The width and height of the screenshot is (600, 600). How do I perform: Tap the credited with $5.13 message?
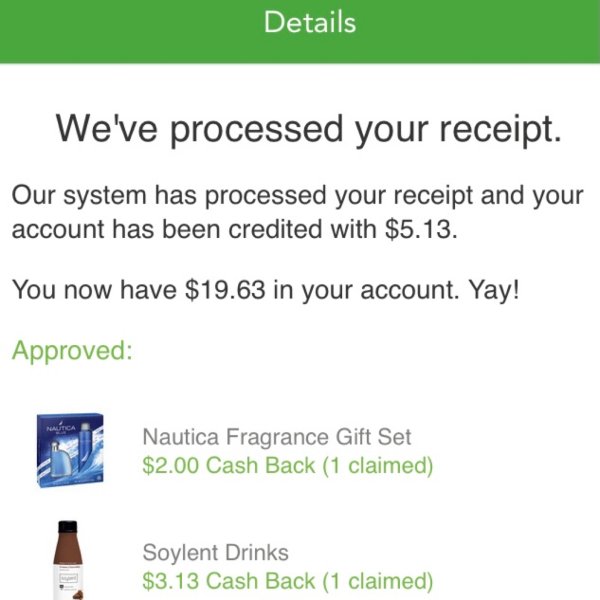297,212
